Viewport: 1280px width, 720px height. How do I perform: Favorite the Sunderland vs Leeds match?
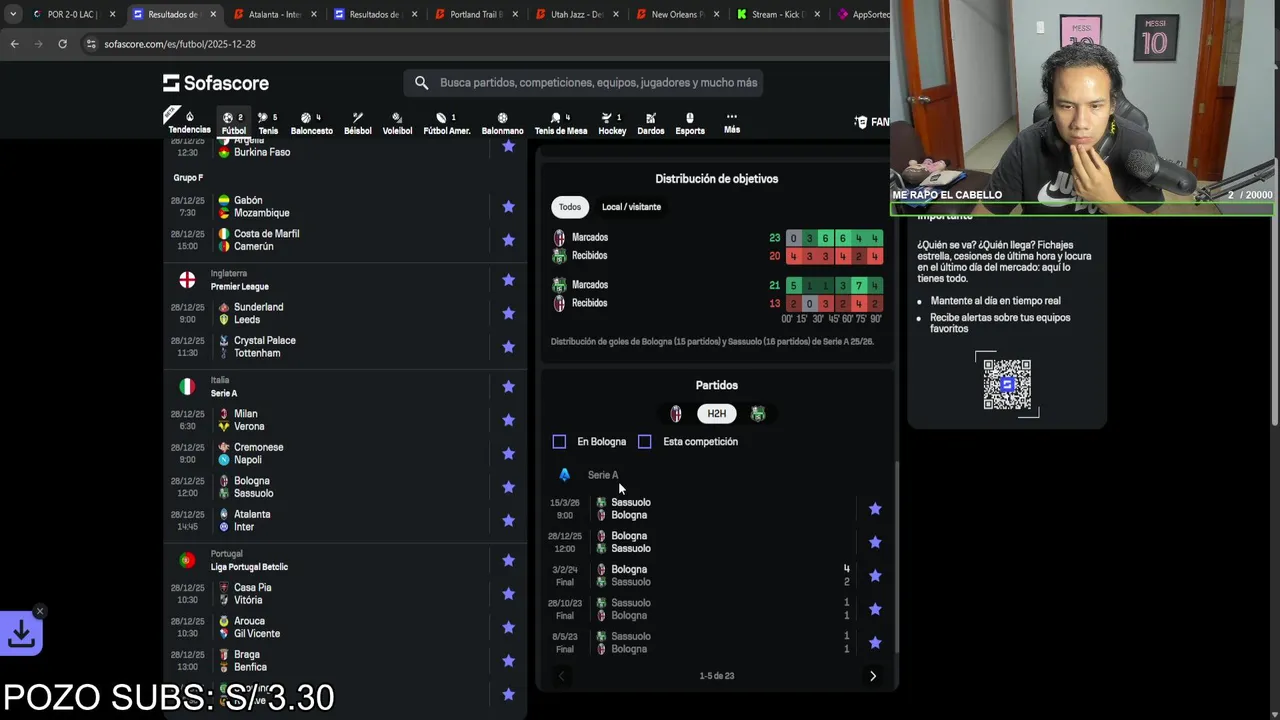(508, 313)
